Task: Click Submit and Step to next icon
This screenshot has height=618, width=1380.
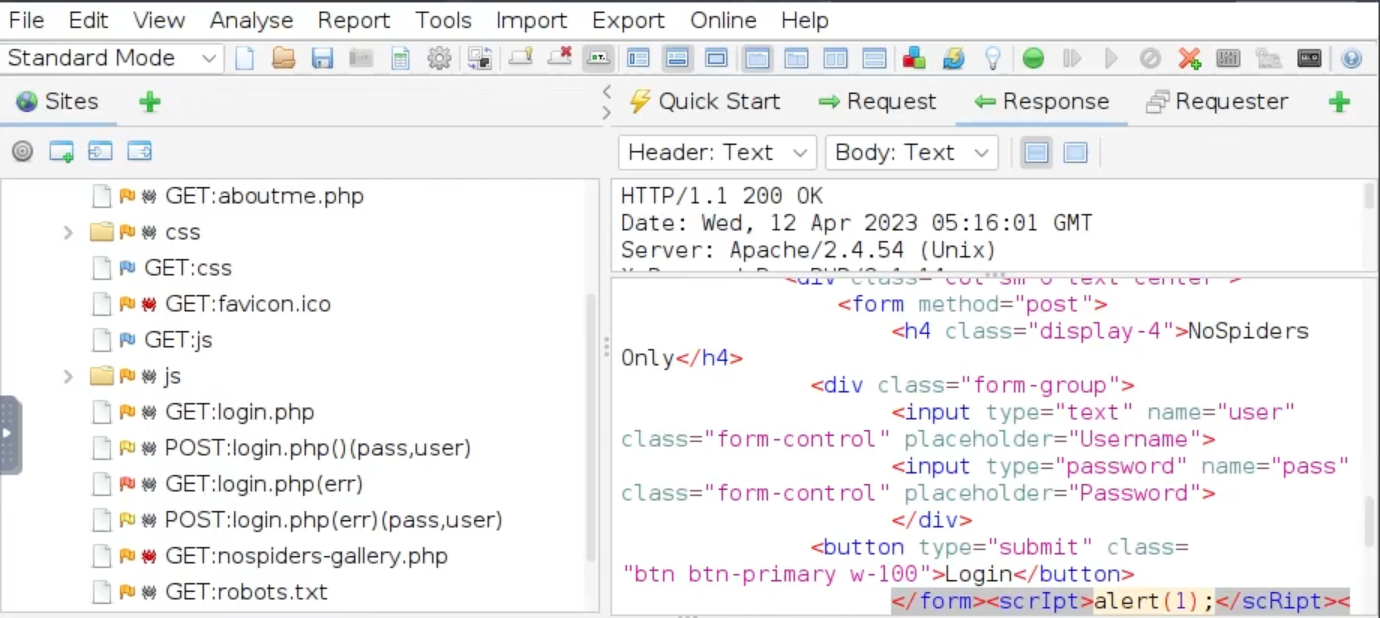Action: click(x=1072, y=59)
